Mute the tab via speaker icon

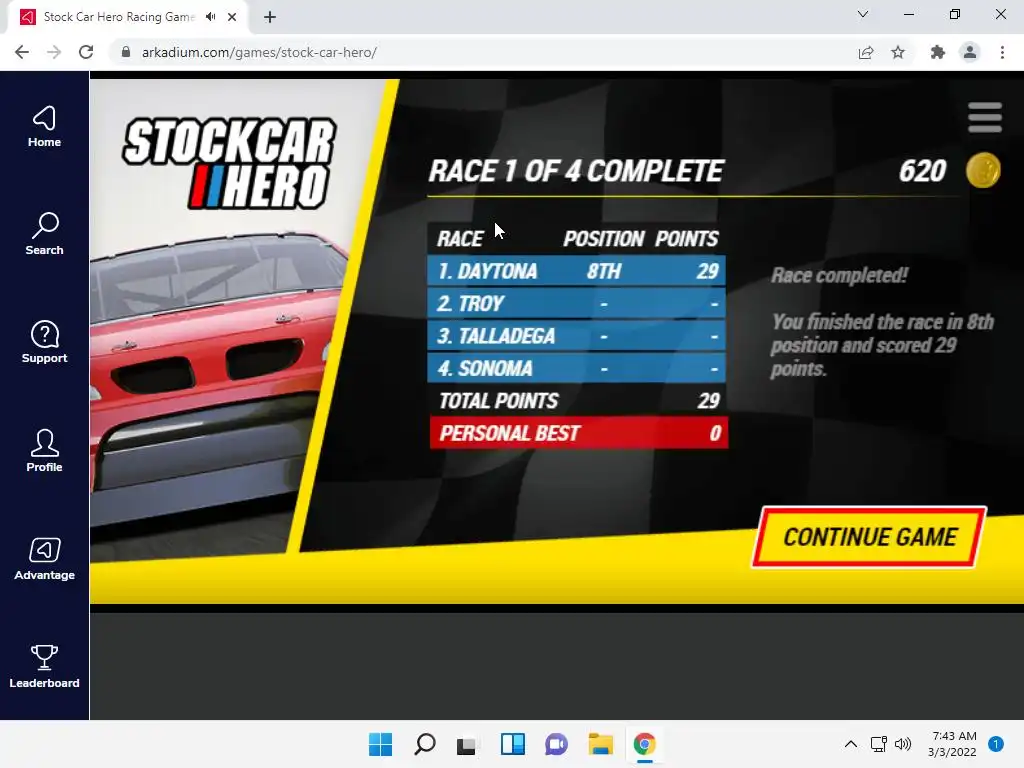(210, 17)
